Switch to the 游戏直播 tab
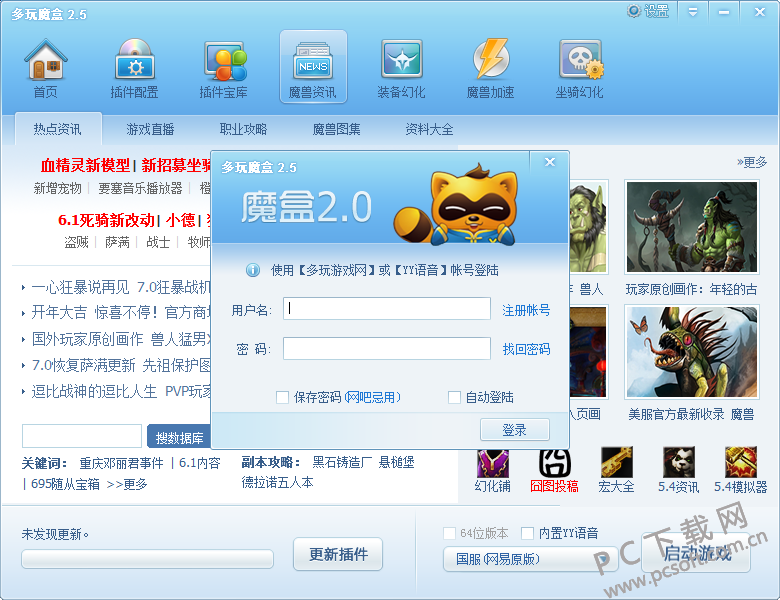Image resolution: width=780 pixels, height=600 pixels. pos(150,130)
